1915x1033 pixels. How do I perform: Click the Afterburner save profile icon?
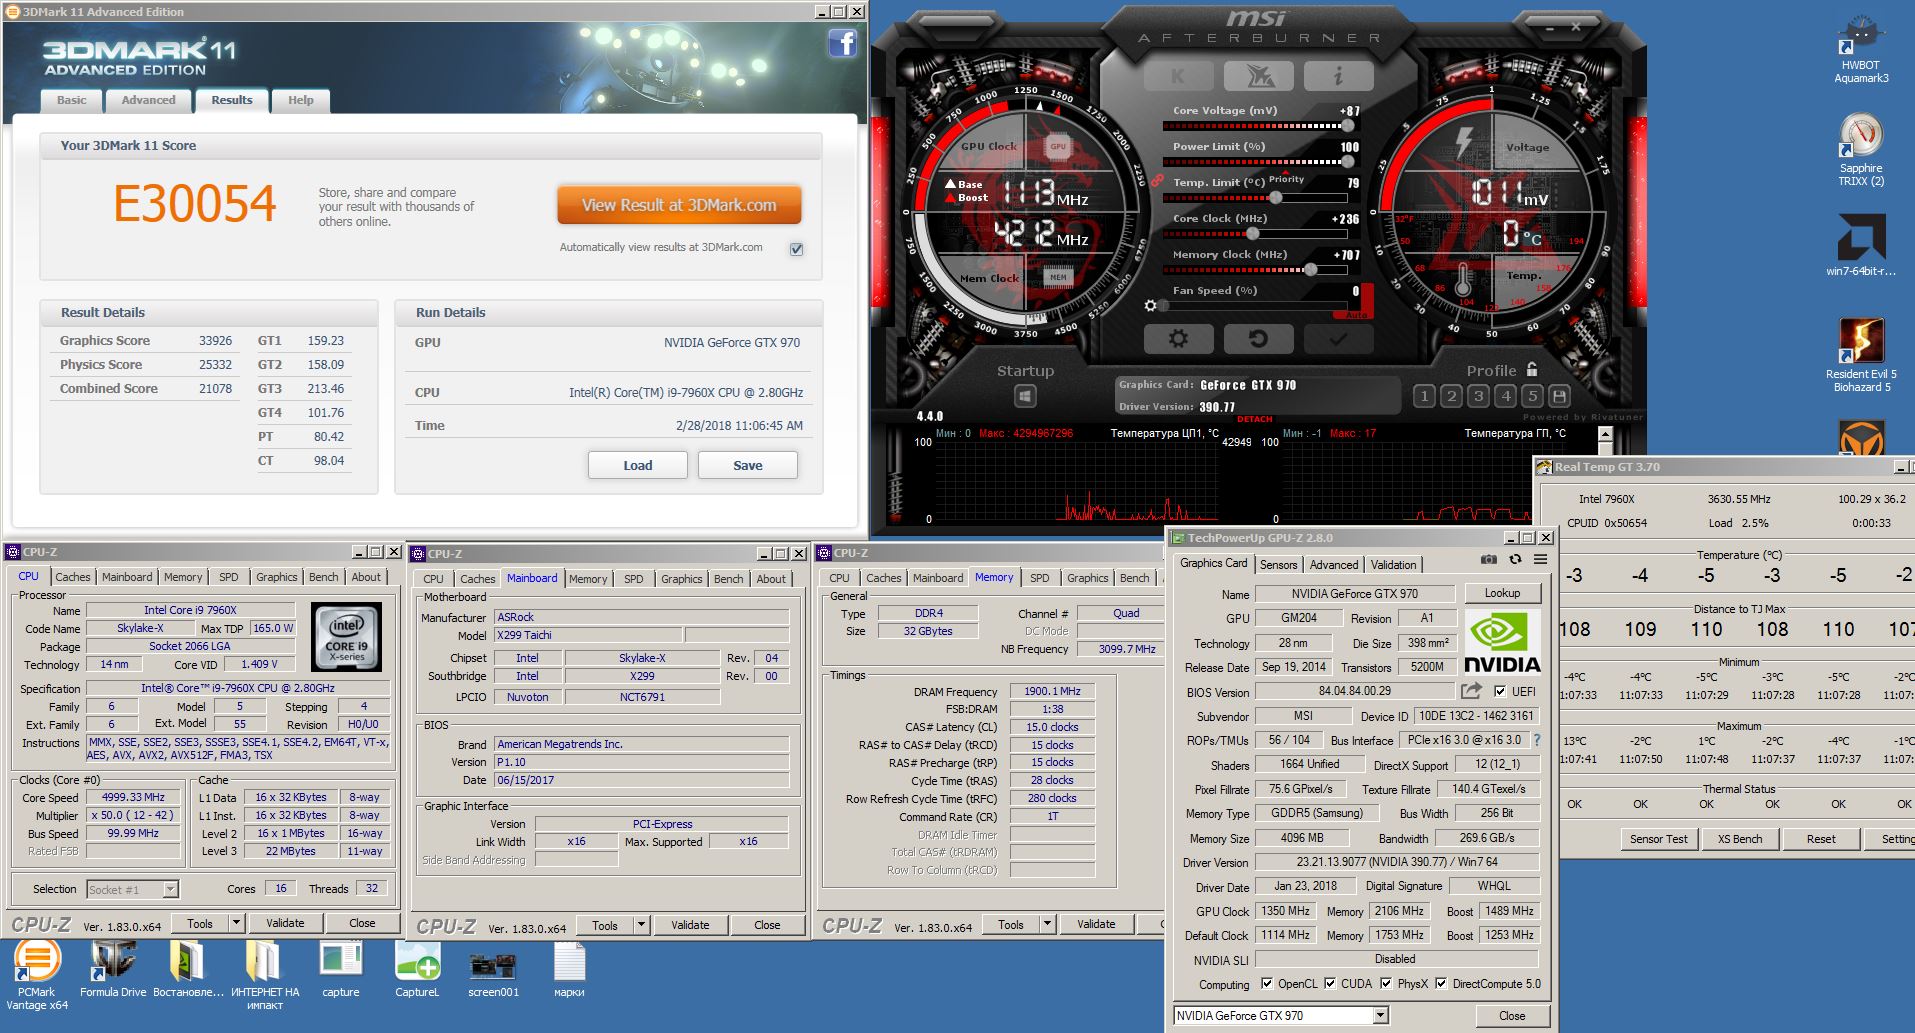[x=1558, y=396]
